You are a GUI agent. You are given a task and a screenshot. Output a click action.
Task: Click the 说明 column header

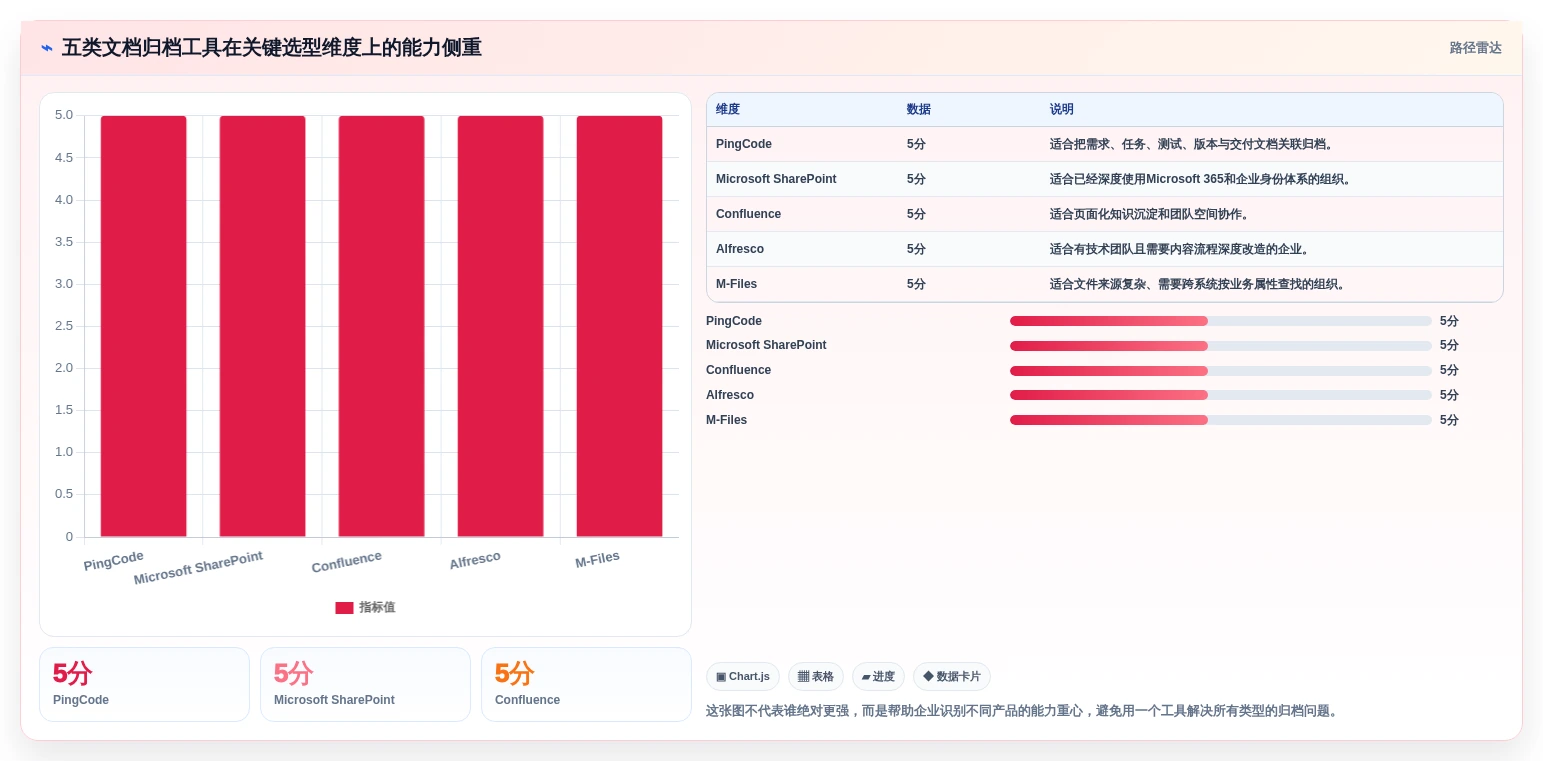click(1061, 109)
